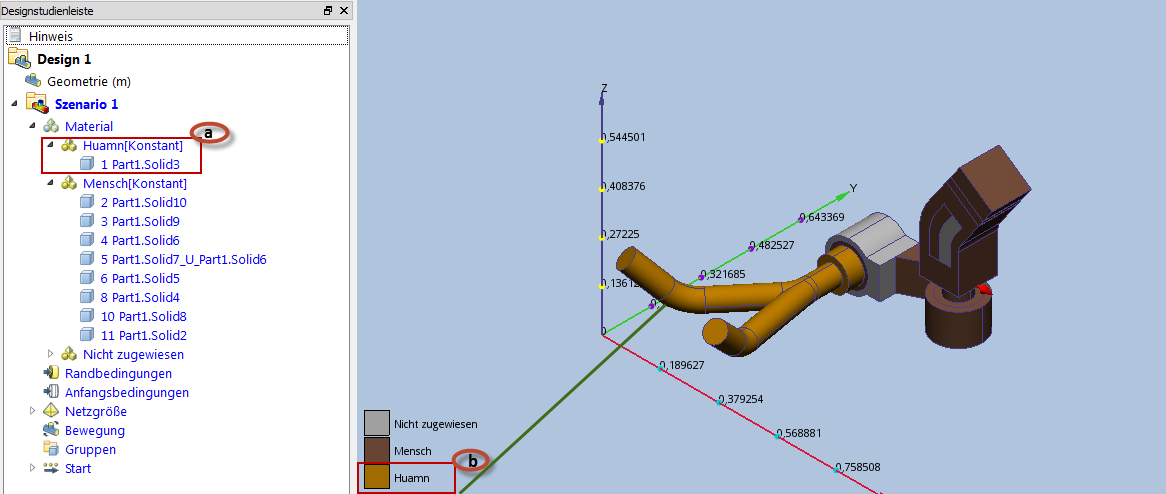The width and height of the screenshot is (1166, 494).
Task: Select part 1 Part1.Solid3
Action: coord(141,164)
